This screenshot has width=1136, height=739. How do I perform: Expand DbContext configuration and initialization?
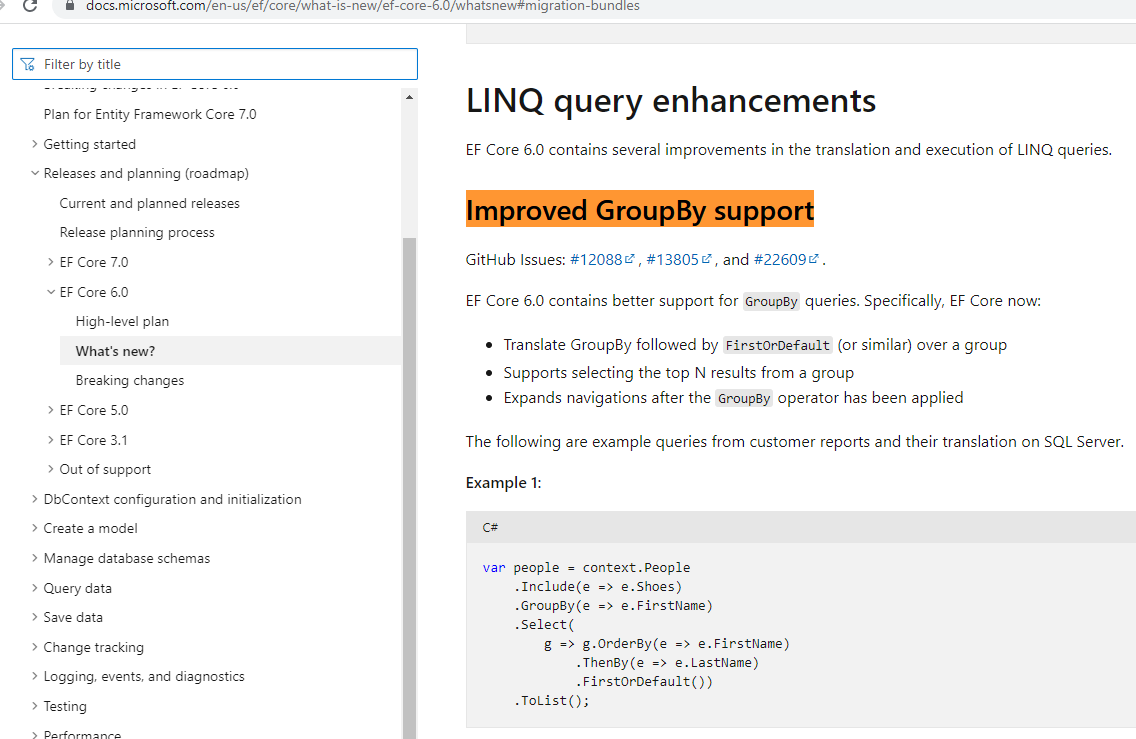tap(35, 499)
